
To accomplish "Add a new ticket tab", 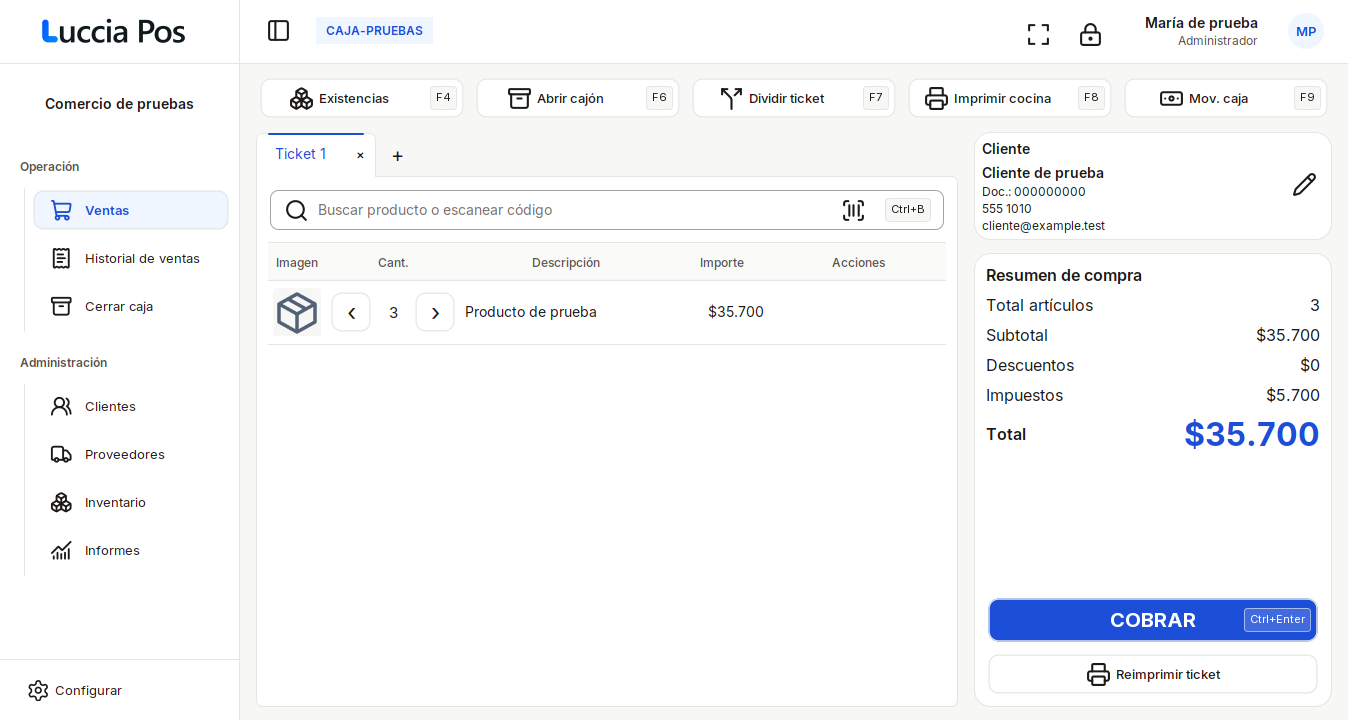I will pyautogui.click(x=397, y=156).
